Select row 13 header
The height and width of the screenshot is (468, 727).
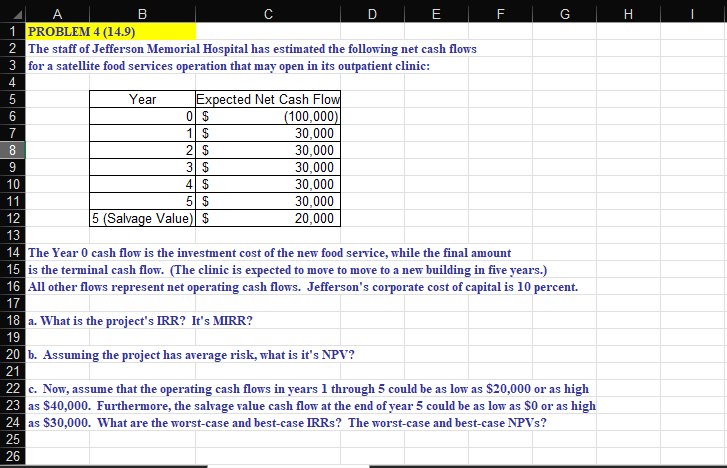13,235
